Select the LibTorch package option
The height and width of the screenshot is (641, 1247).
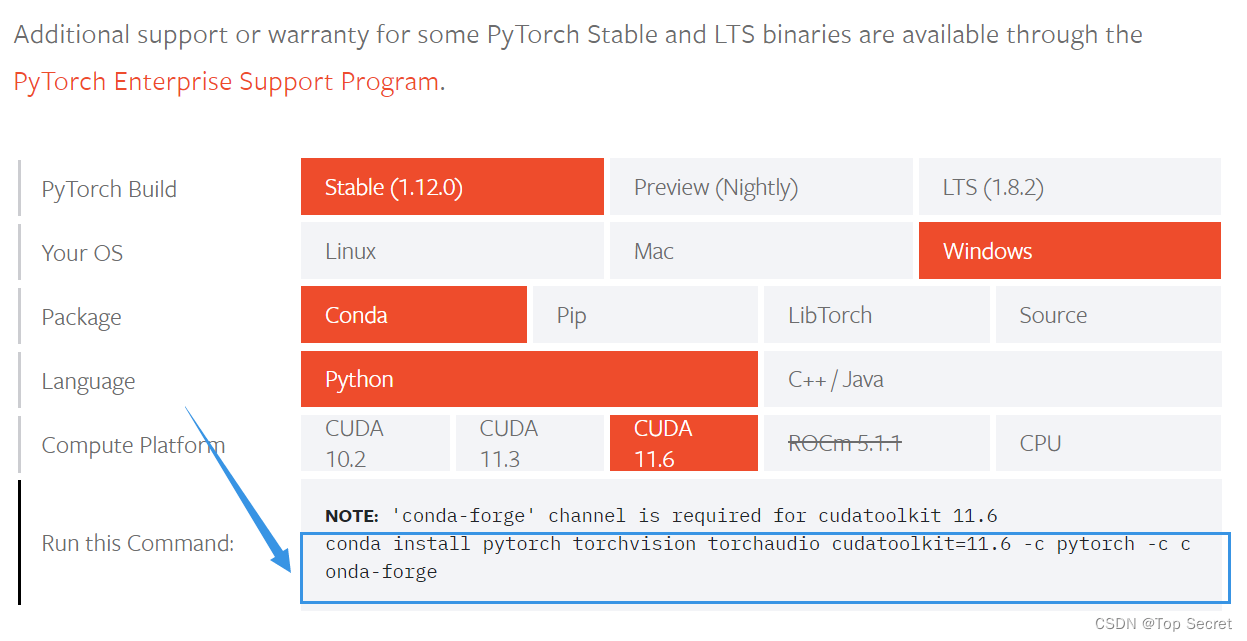[x=877, y=314]
